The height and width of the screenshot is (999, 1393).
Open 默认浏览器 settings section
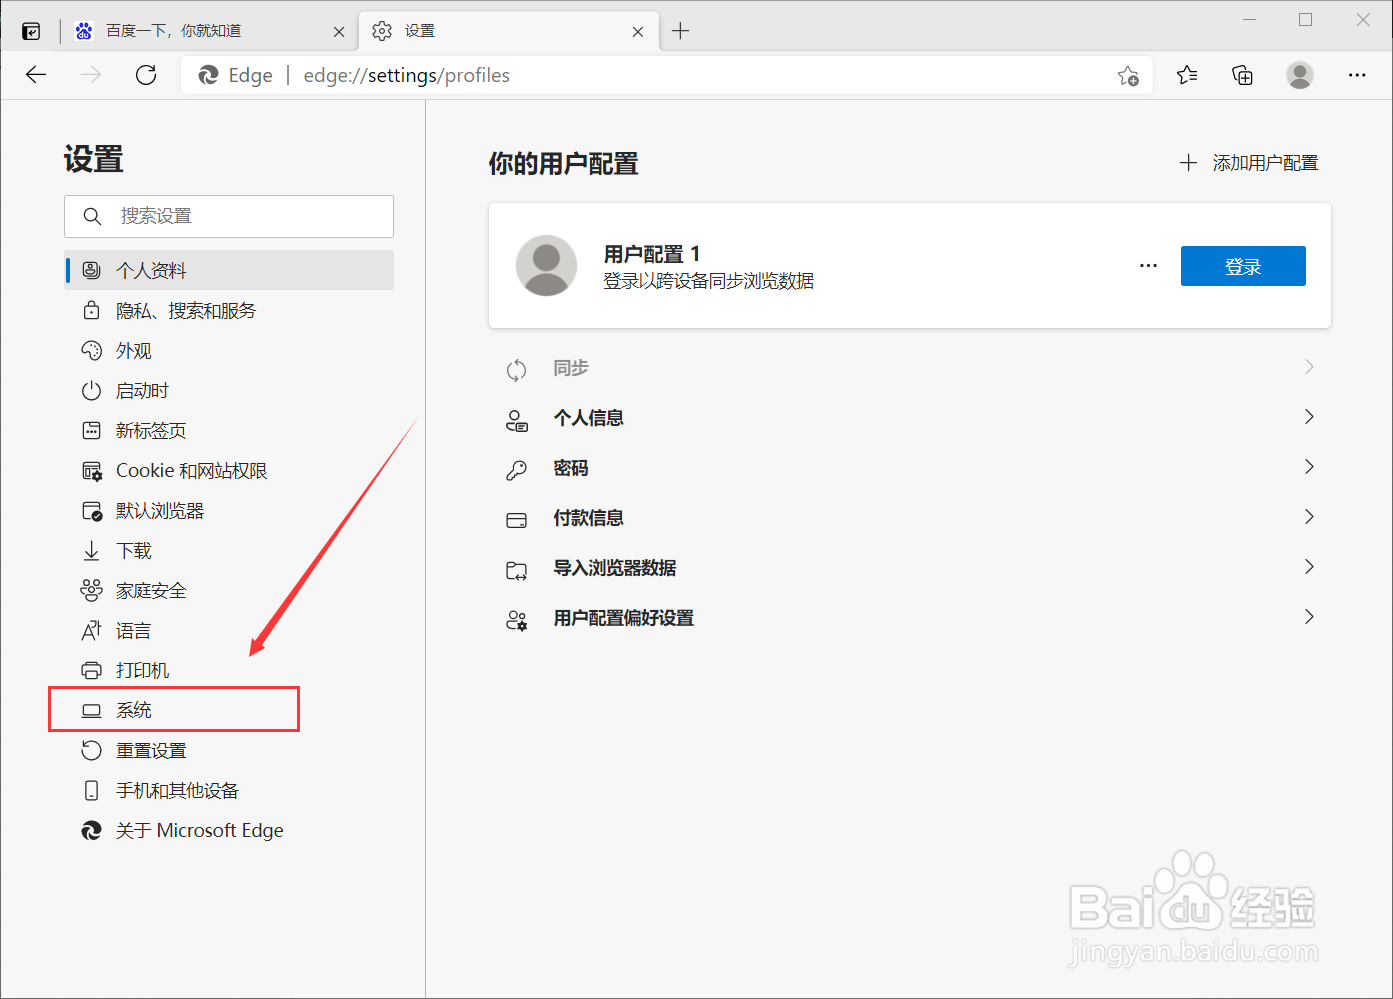229,510
